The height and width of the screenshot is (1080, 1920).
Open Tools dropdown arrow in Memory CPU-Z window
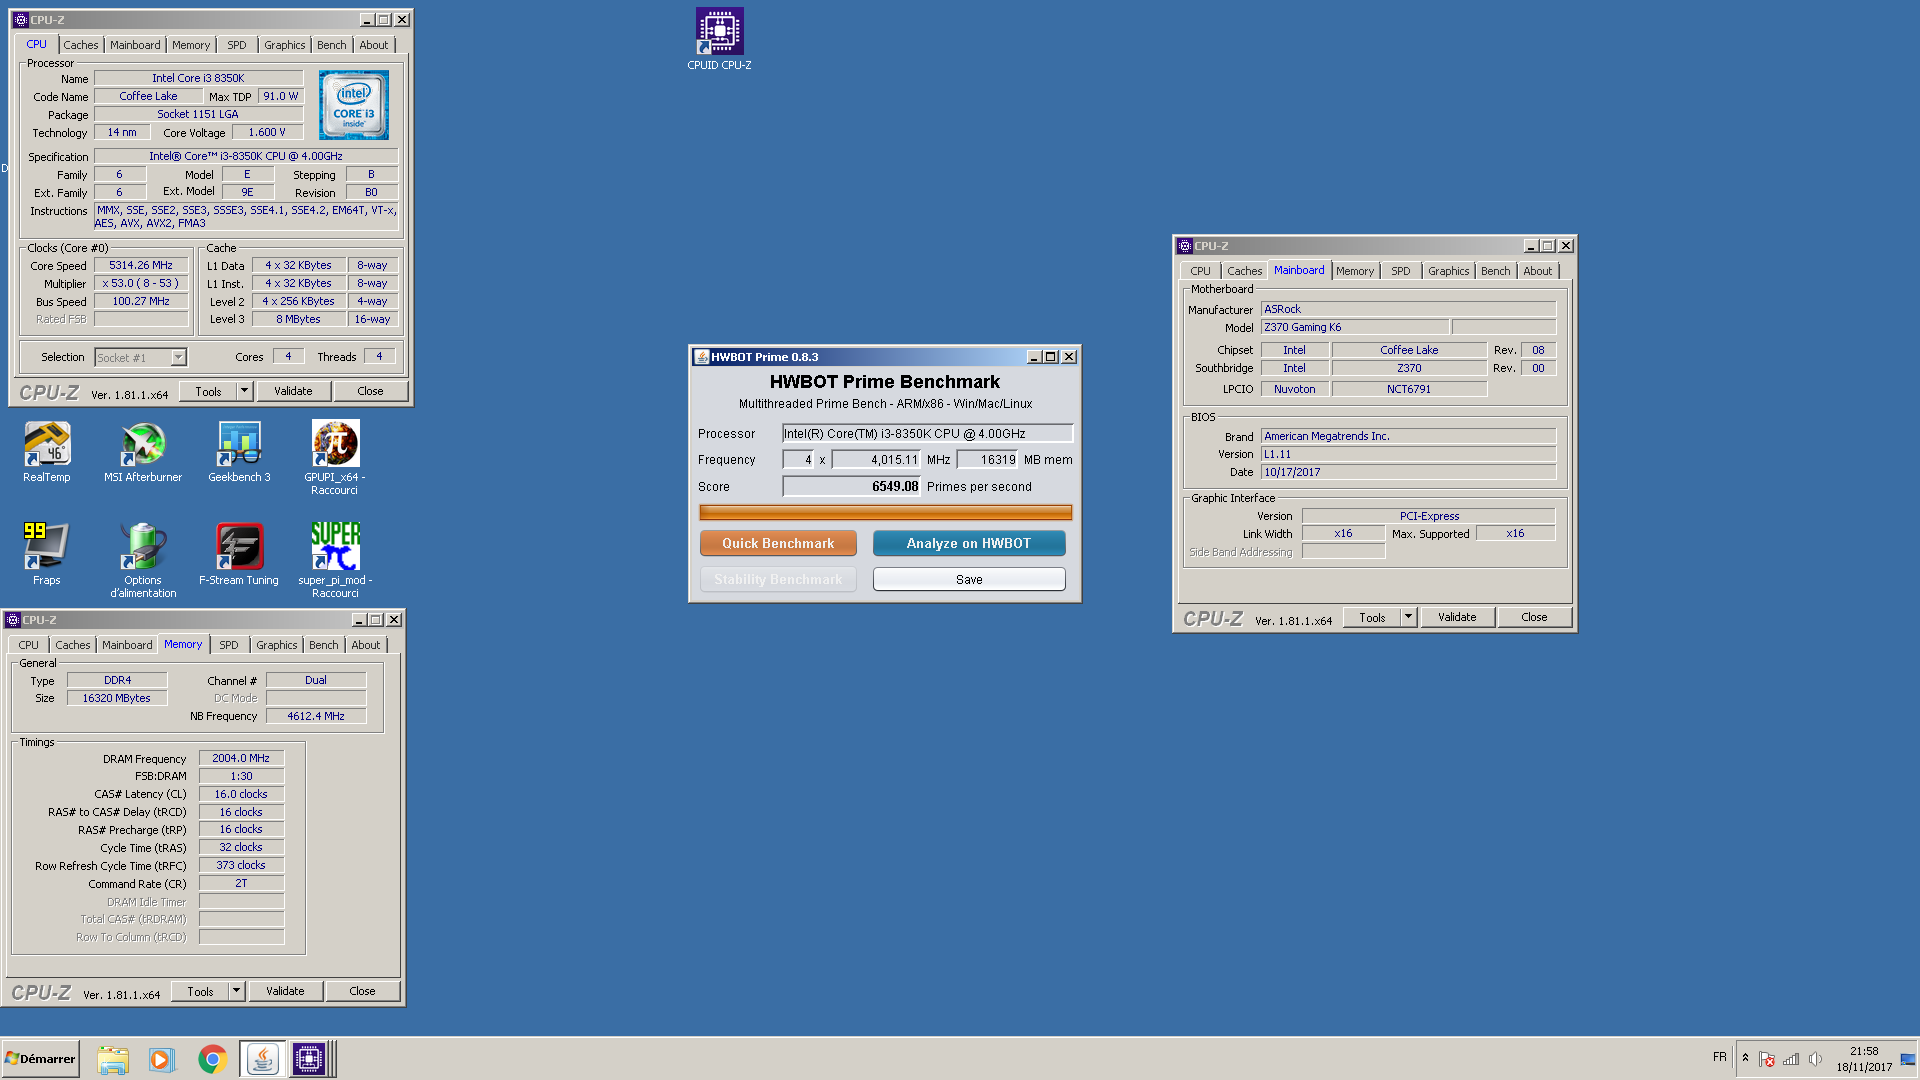pos(237,991)
